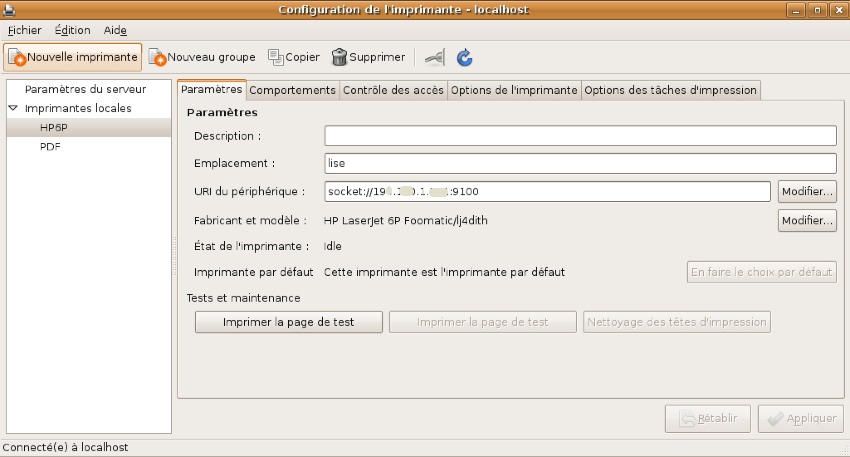Image resolution: width=850 pixels, height=457 pixels.
Task: Click the blue refresh arrow icon
Action: coord(464,58)
